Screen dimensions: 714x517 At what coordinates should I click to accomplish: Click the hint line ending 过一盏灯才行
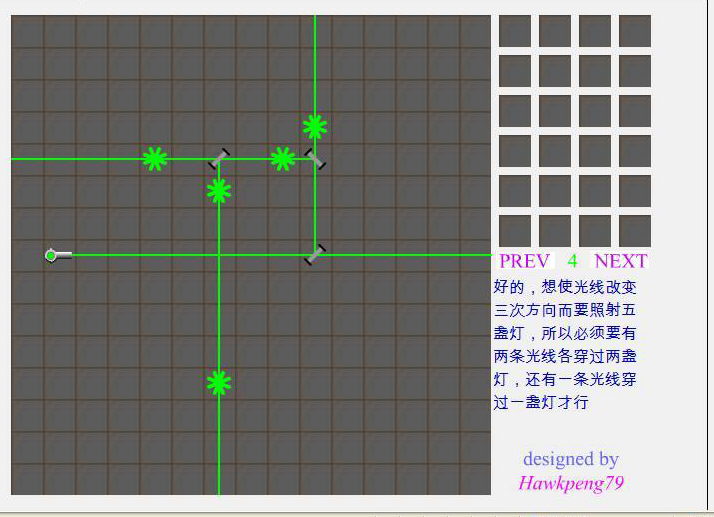[x=541, y=402]
